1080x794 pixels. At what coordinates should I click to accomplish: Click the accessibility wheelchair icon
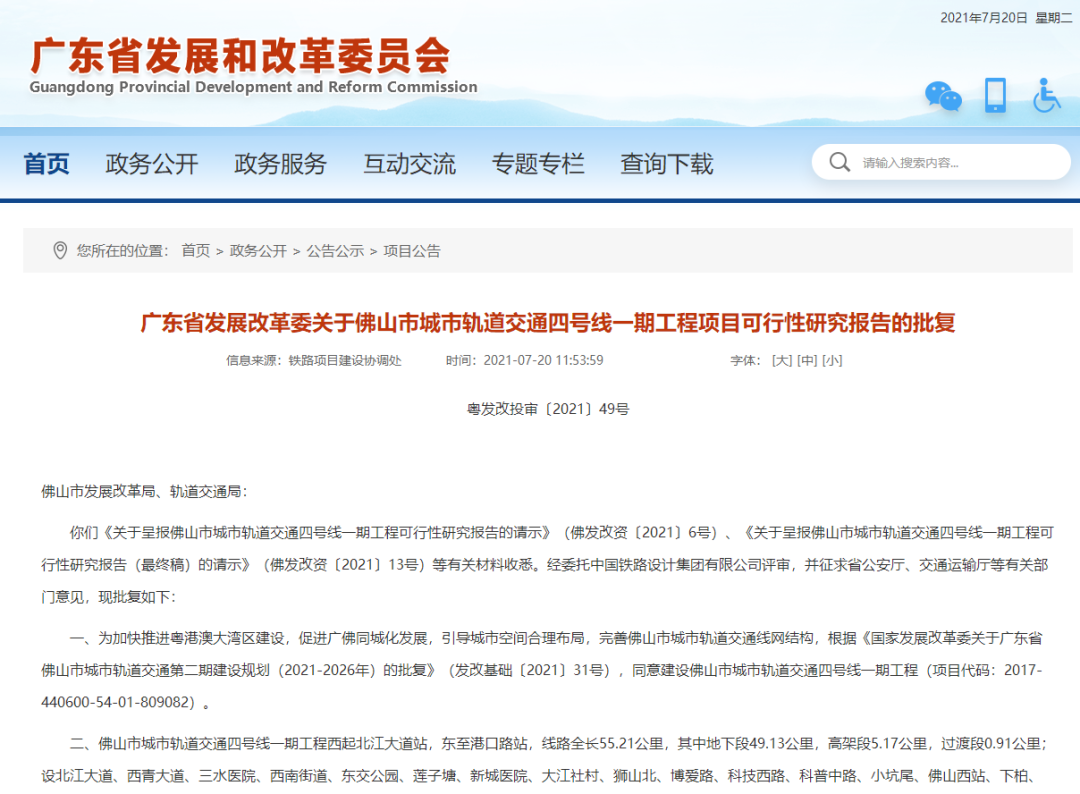tap(1046, 95)
